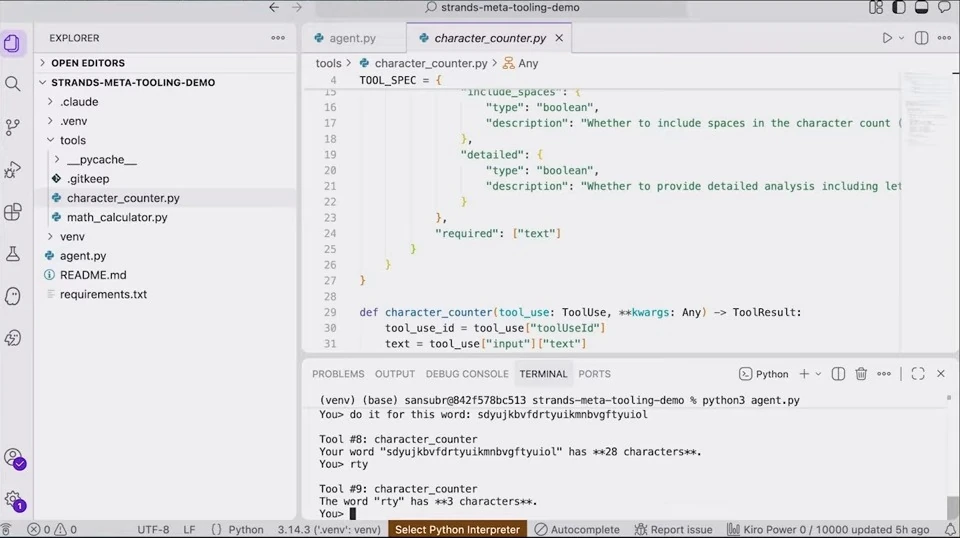Go forward with the navigation arrow

[x=297, y=7]
